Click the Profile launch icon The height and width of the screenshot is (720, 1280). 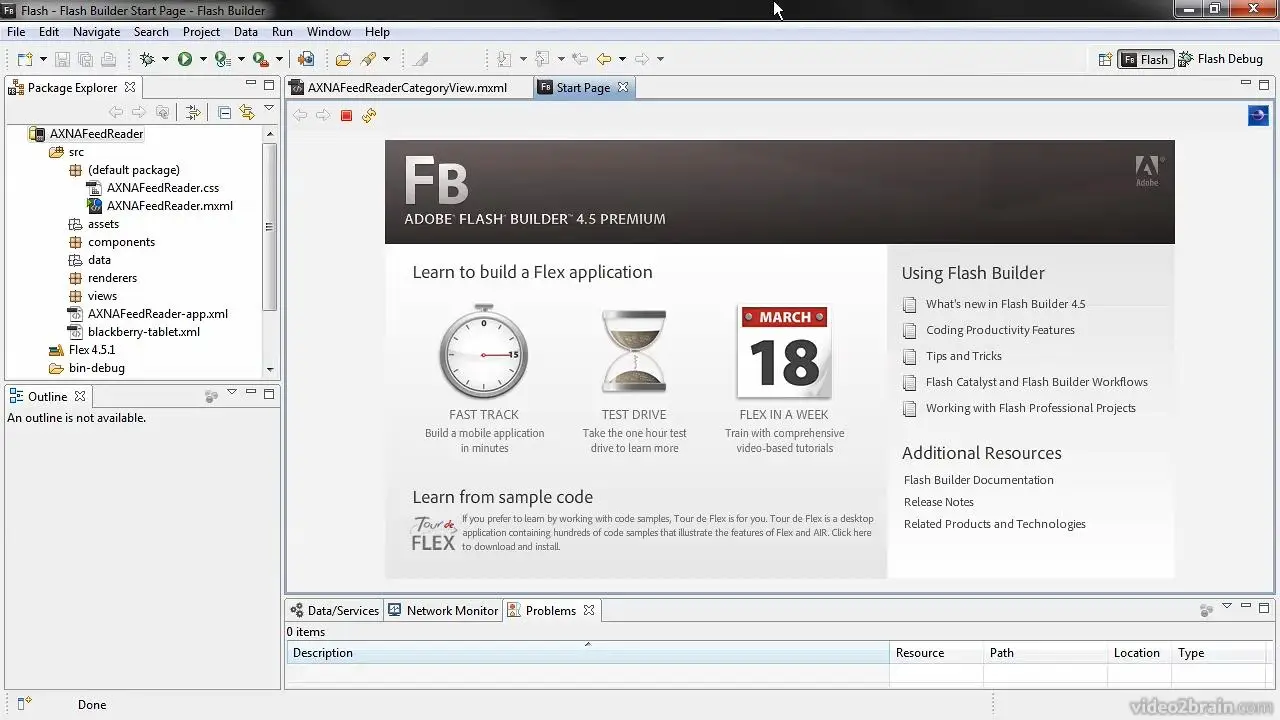click(222, 59)
